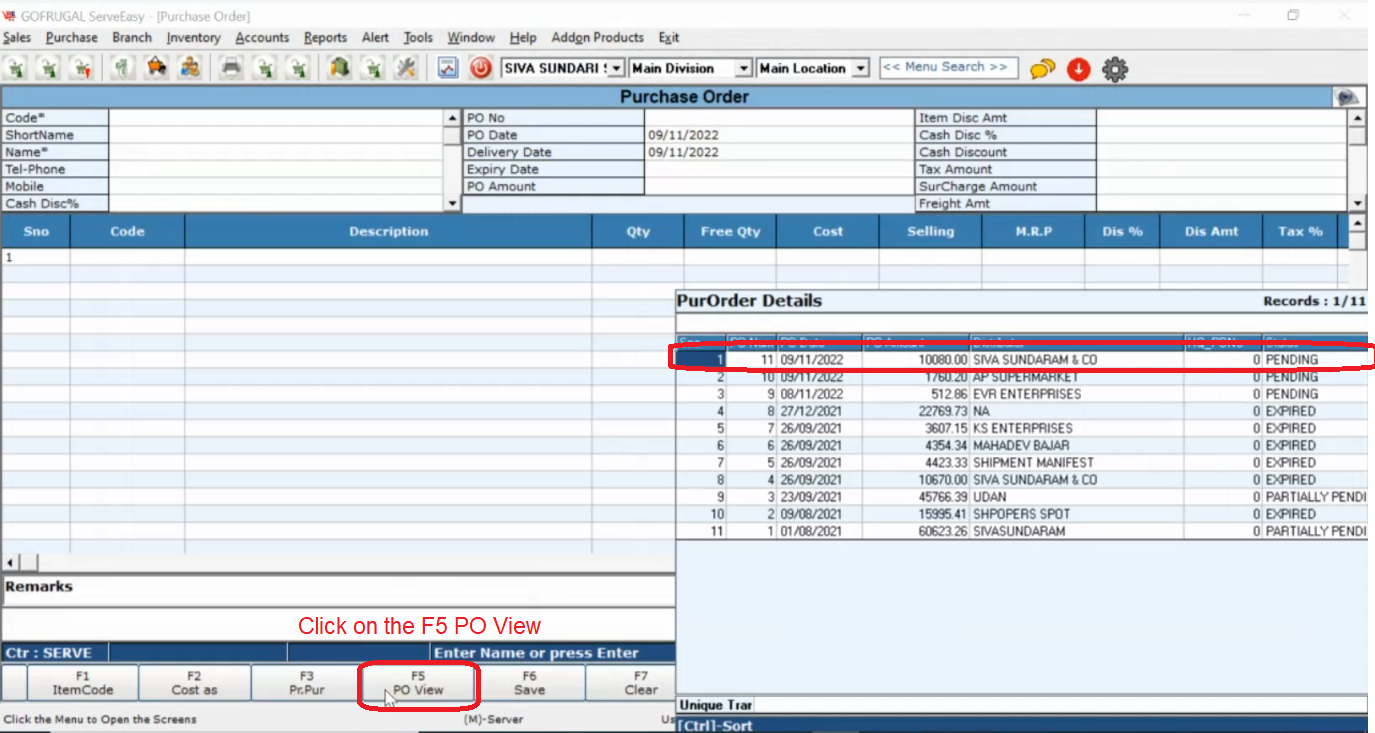This screenshot has width=1375, height=733.
Task: Open the Main Division dropdown
Action: click(743, 69)
